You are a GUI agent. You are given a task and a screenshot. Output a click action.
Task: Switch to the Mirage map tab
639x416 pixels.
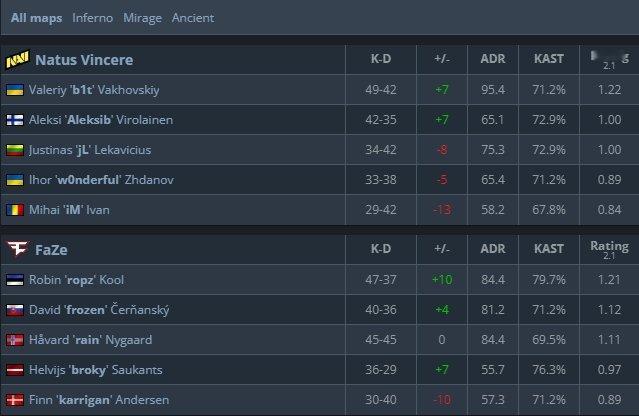142,18
